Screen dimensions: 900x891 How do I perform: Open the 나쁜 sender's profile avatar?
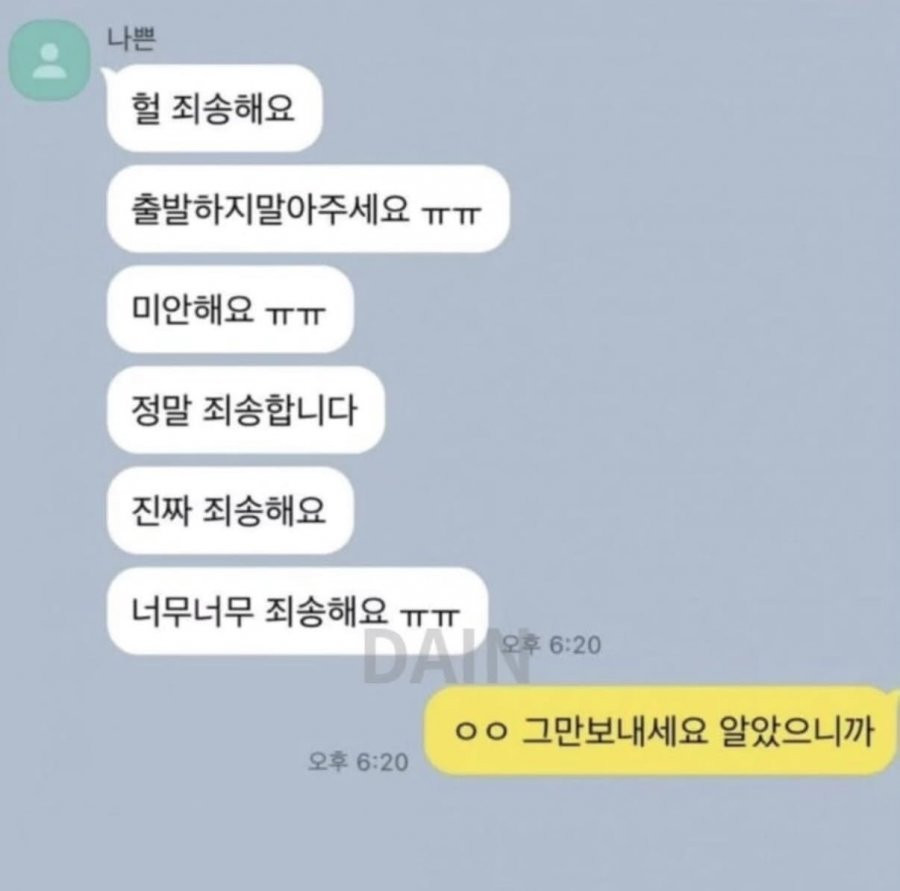[50, 61]
